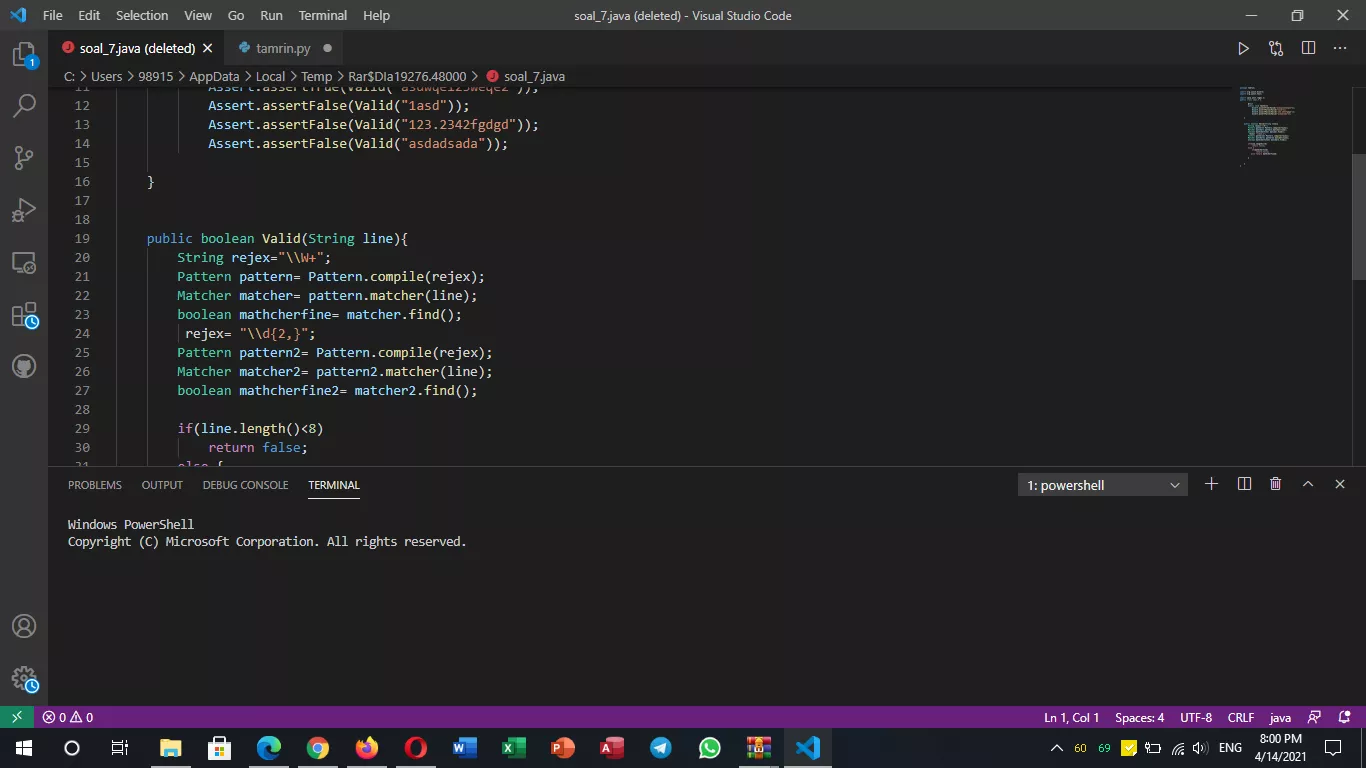This screenshot has height=768, width=1366.
Task: Open the Go menu
Action: pos(236,15)
